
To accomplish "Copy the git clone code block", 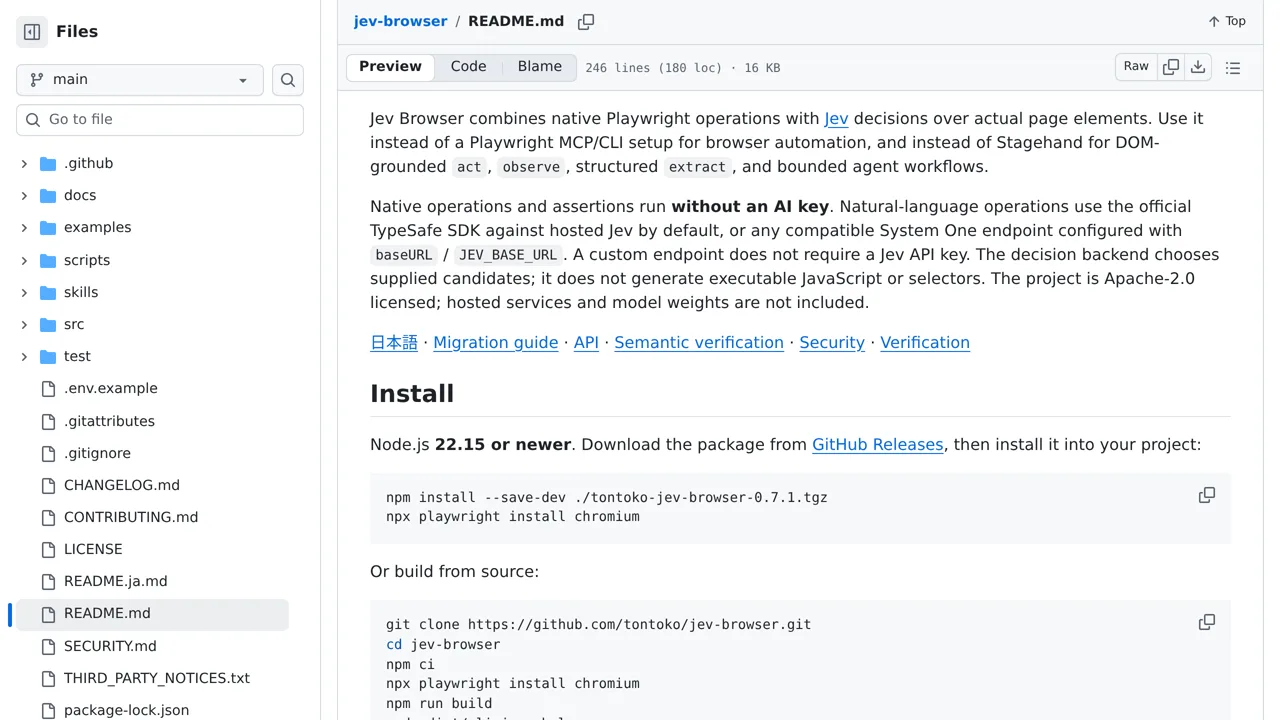I will (x=1207, y=622).
